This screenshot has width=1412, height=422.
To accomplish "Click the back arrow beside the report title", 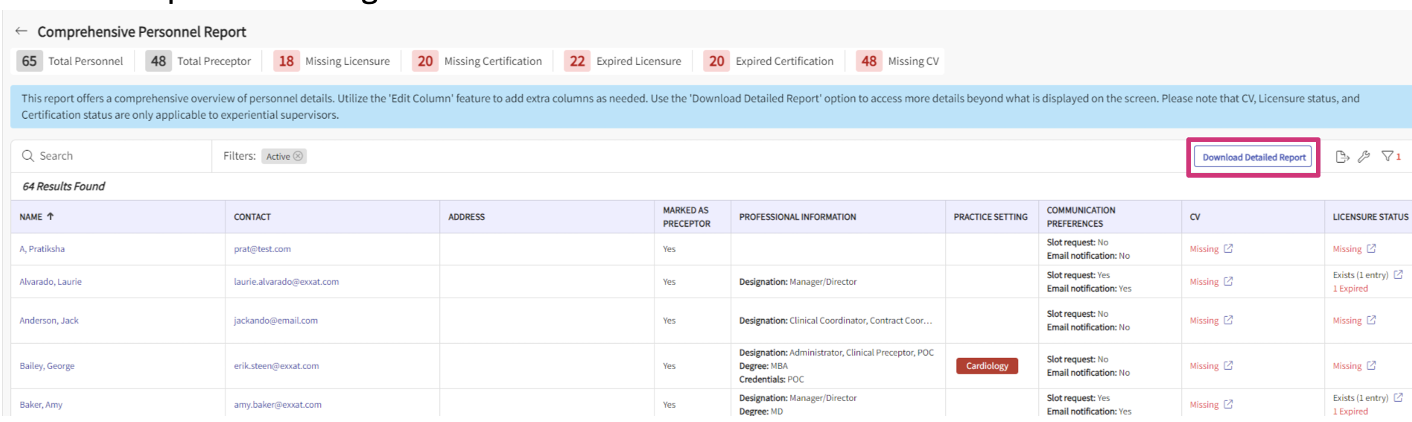I will (22, 33).
